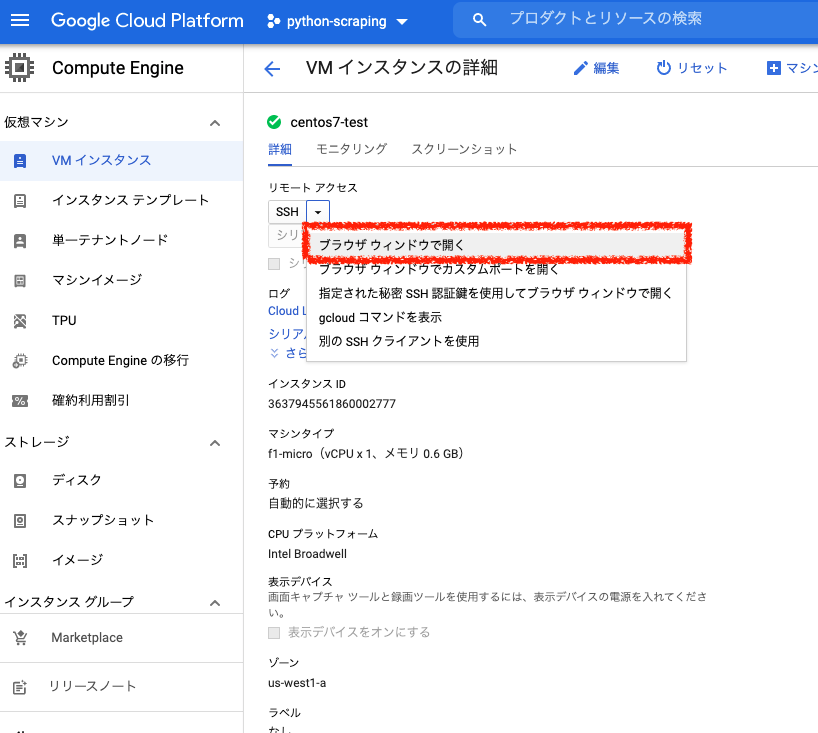818x733 pixels.
Task: Open the TPU page
Action: coord(64,320)
